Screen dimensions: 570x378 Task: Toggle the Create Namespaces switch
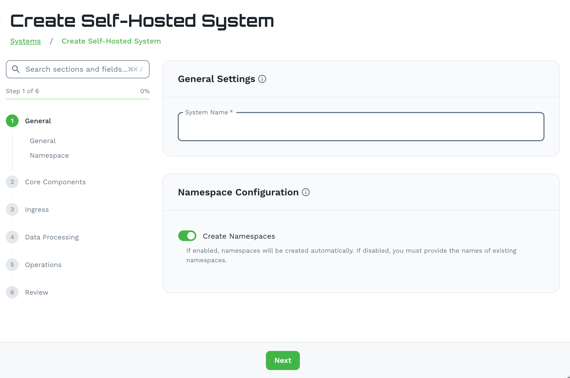point(187,236)
